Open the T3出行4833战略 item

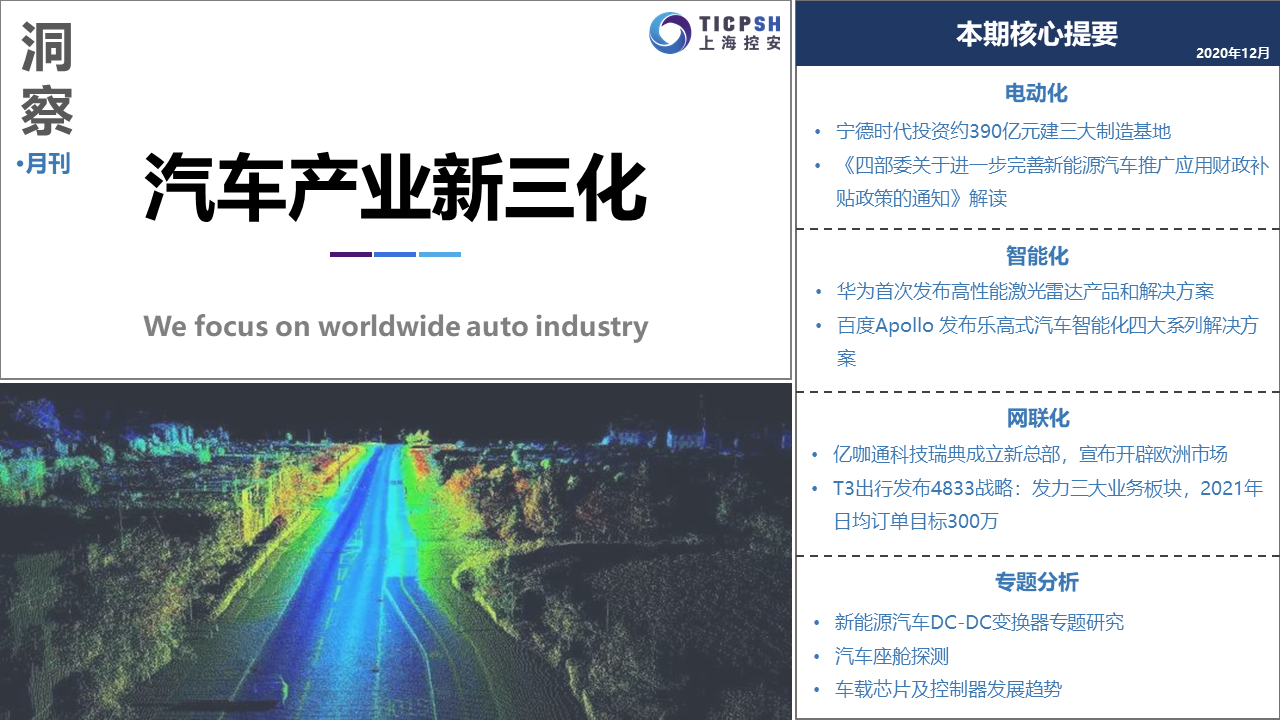coord(1048,489)
